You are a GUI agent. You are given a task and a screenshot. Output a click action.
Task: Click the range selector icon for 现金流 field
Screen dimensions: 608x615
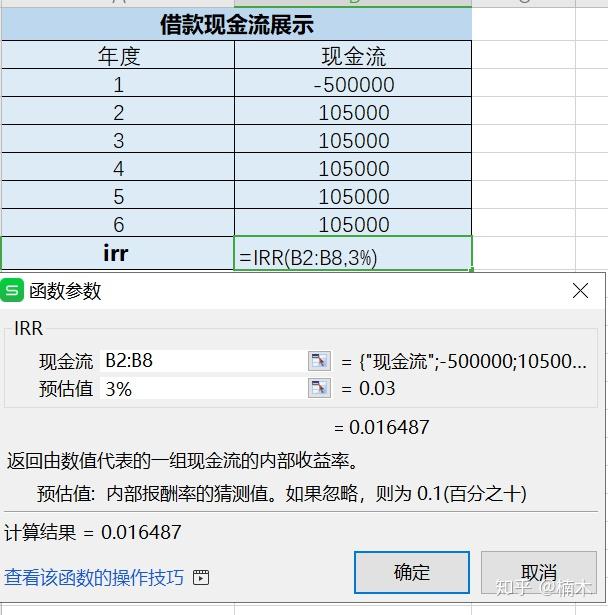tap(319, 361)
